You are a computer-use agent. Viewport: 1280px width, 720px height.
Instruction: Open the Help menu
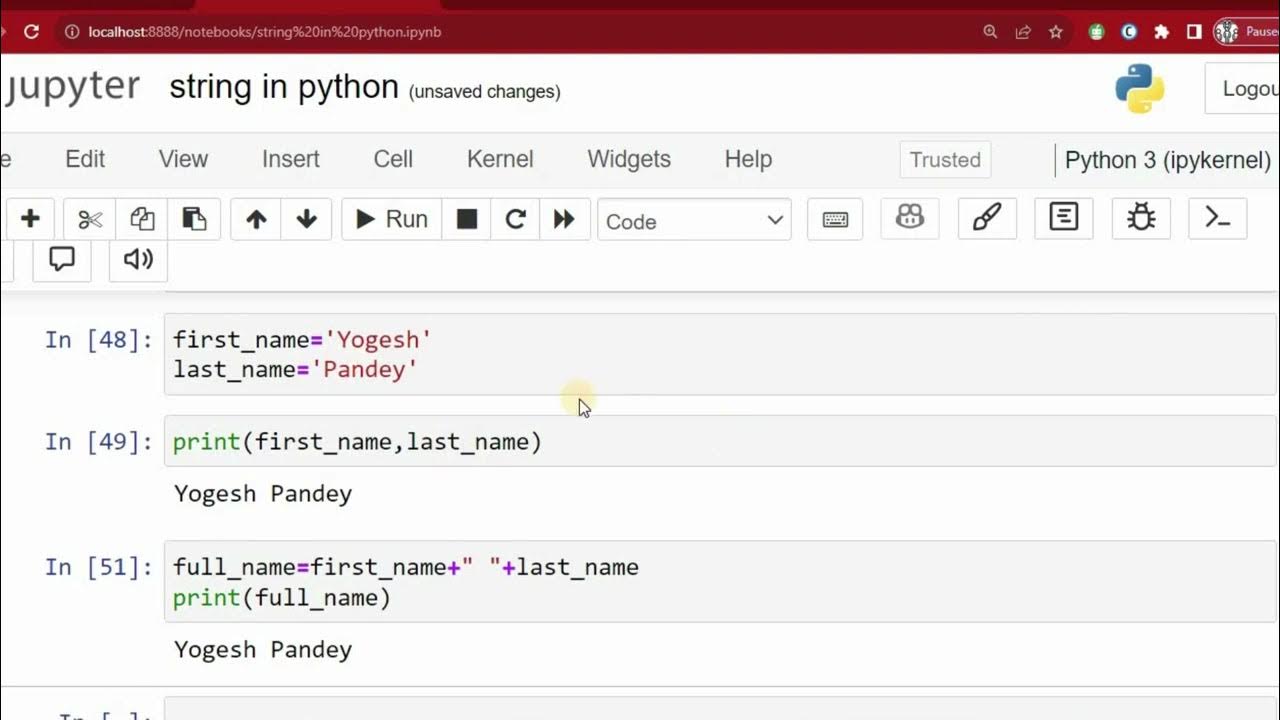tap(748, 159)
